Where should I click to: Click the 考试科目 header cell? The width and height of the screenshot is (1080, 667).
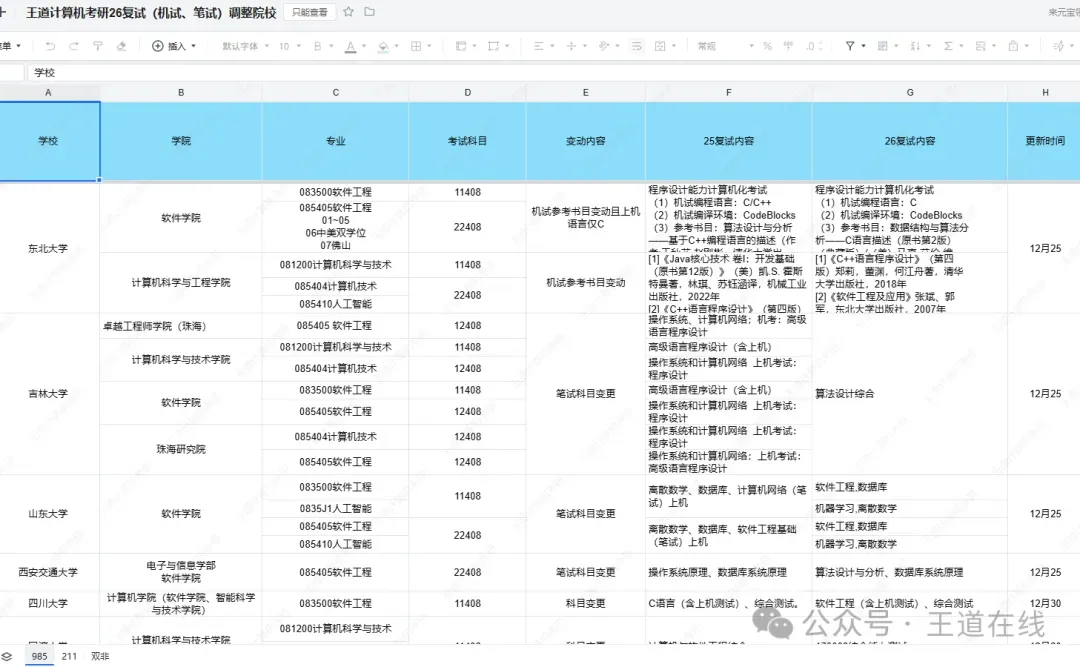point(468,141)
